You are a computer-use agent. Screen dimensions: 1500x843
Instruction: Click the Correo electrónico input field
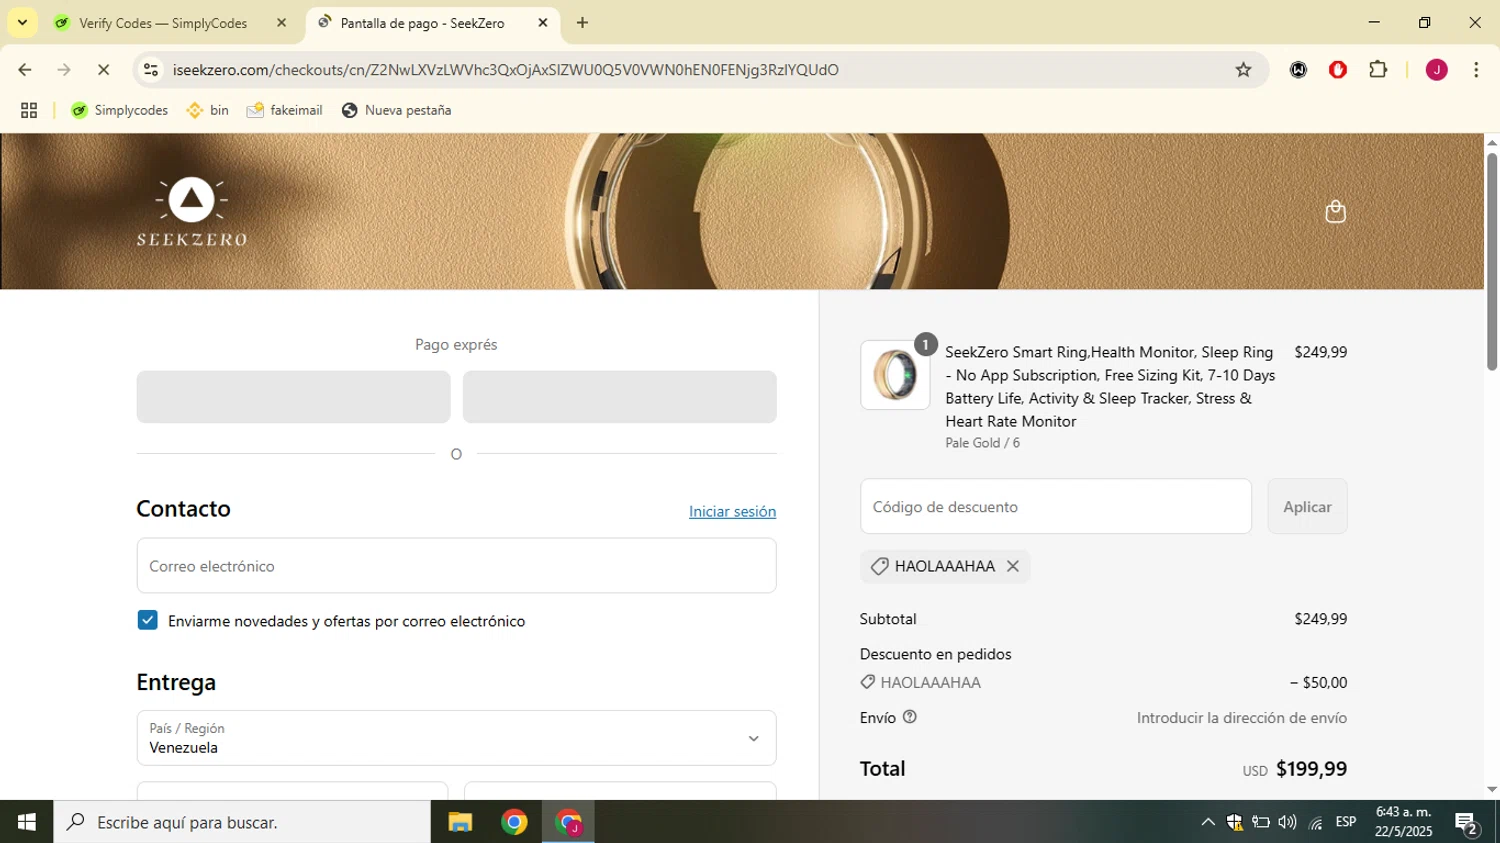coord(456,566)
